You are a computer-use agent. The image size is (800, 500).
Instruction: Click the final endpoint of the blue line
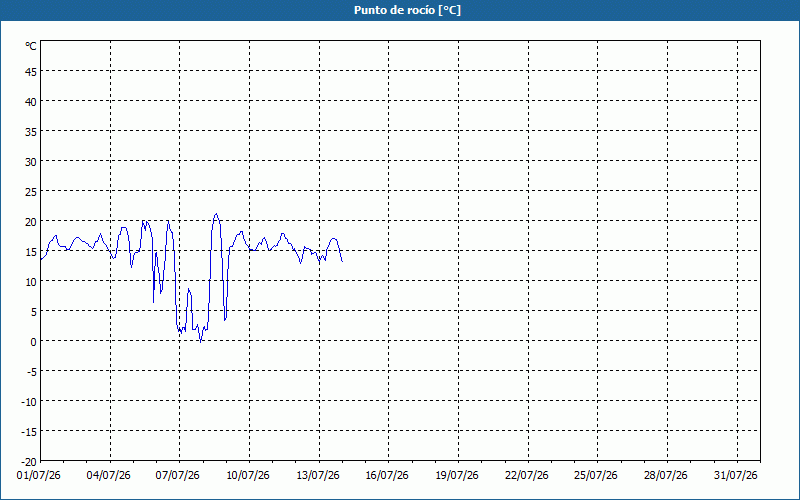(342, 262)
